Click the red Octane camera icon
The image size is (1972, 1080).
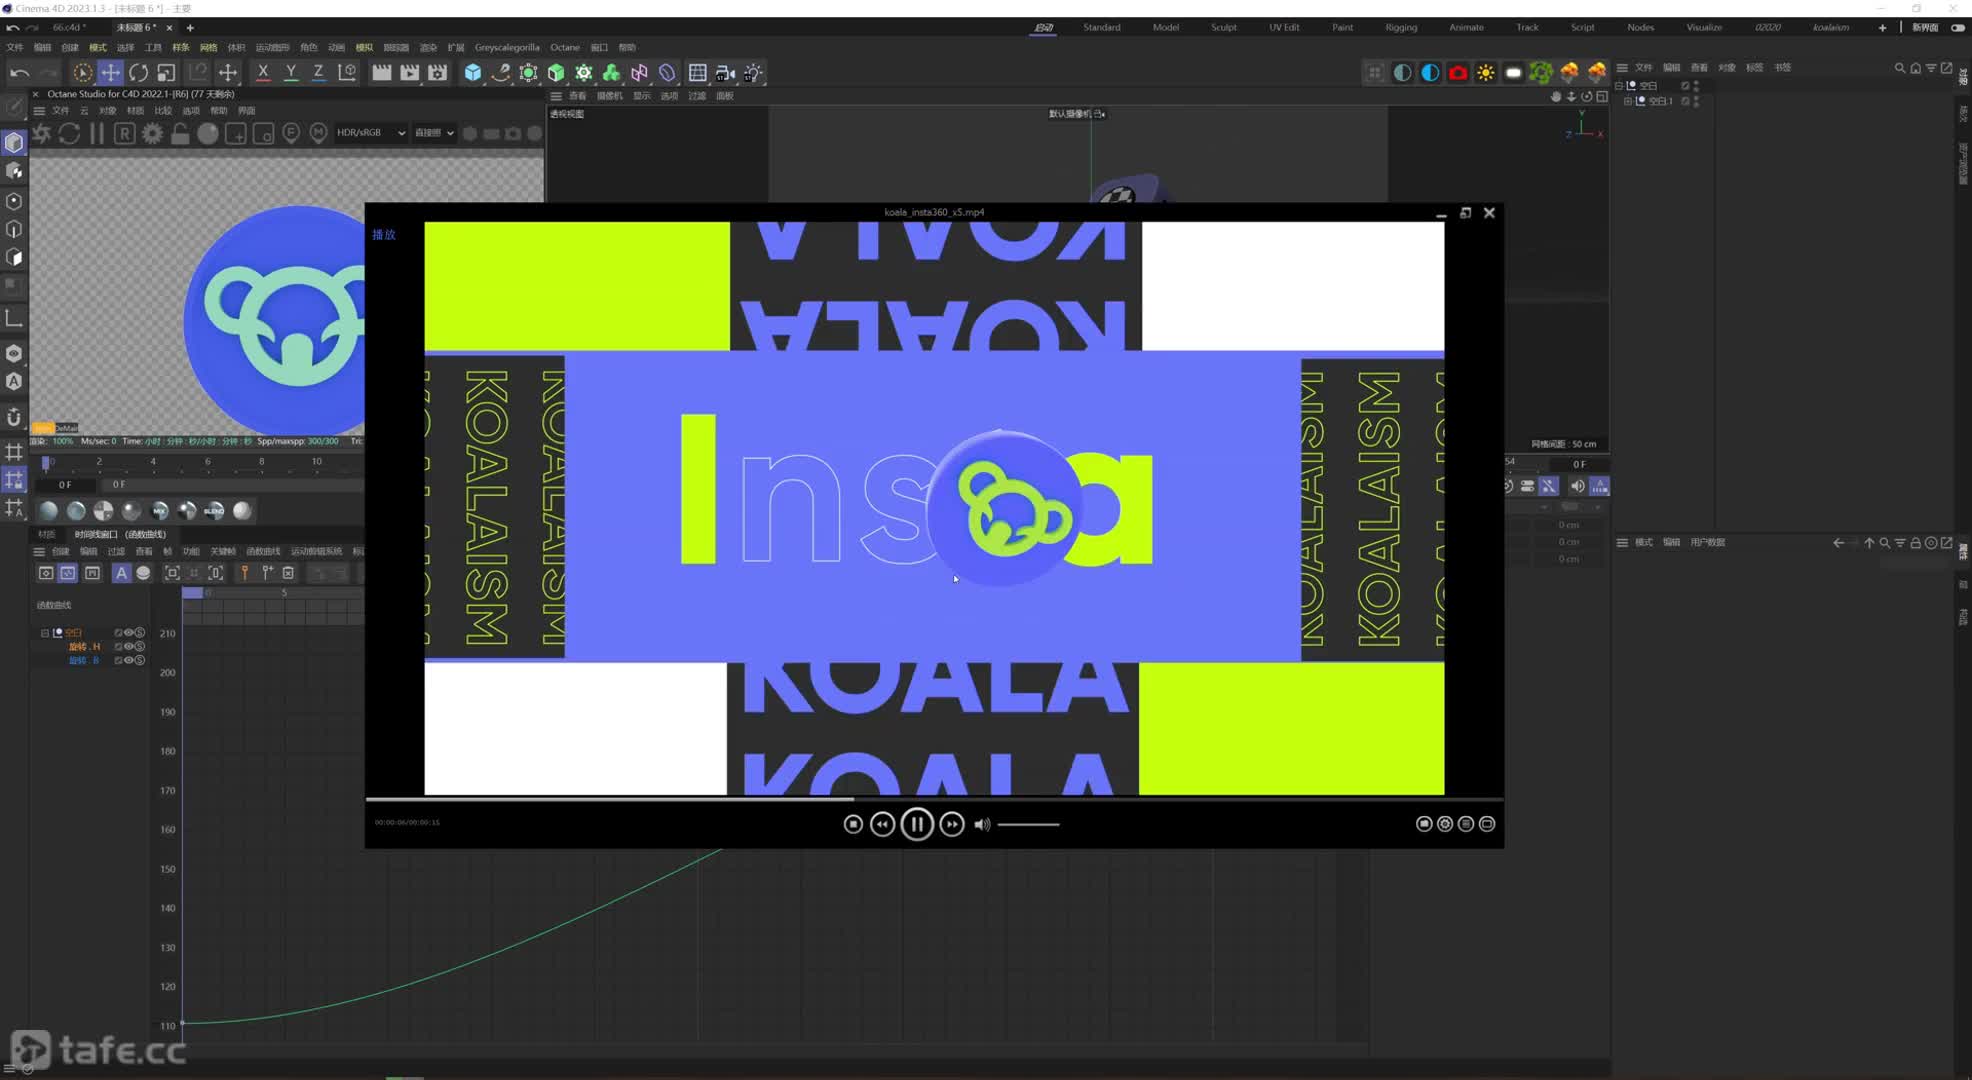click(1458, 72)
